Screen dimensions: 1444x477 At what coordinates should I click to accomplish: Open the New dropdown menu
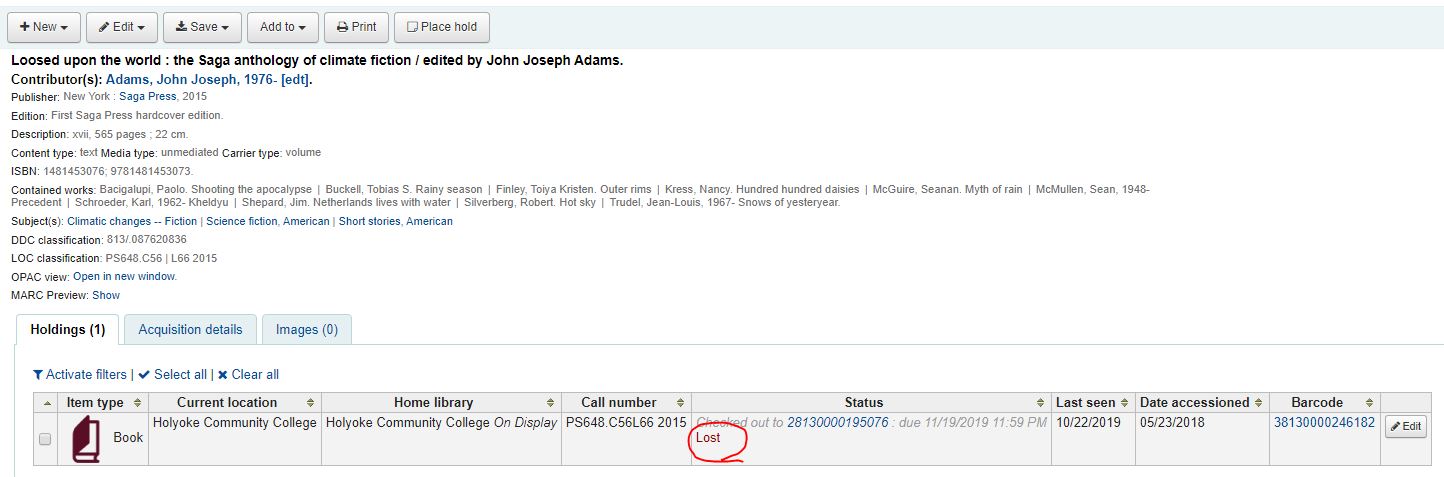[43, 27]
